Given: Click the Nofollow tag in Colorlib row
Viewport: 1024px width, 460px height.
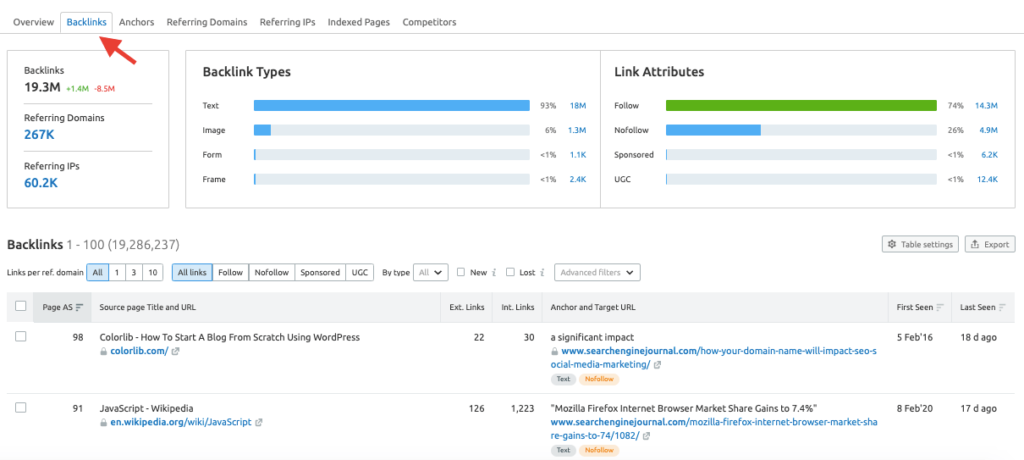Looking at the screenshot, I should tap(599, 379).
